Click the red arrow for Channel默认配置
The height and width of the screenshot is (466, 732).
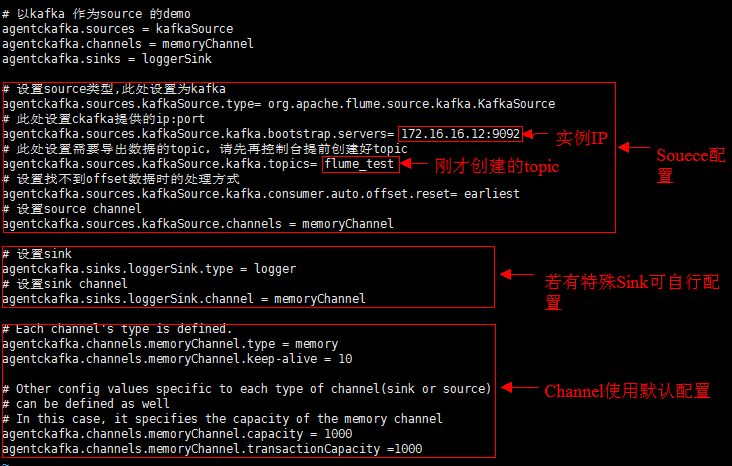[x=516, y=387]
